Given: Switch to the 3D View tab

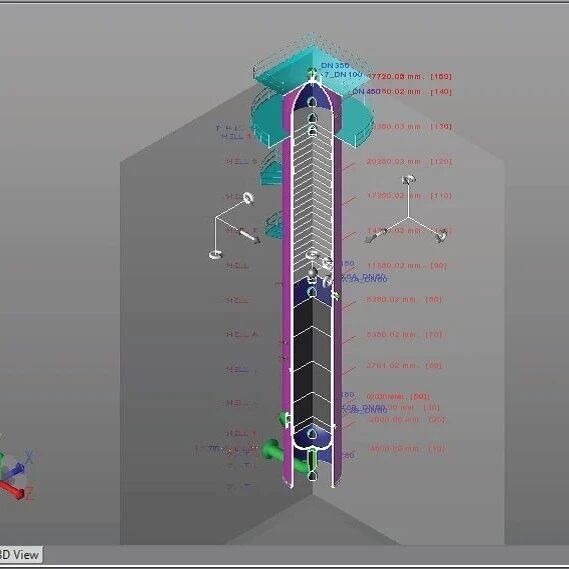Looking at the screenshot, I should pos(20,555).
